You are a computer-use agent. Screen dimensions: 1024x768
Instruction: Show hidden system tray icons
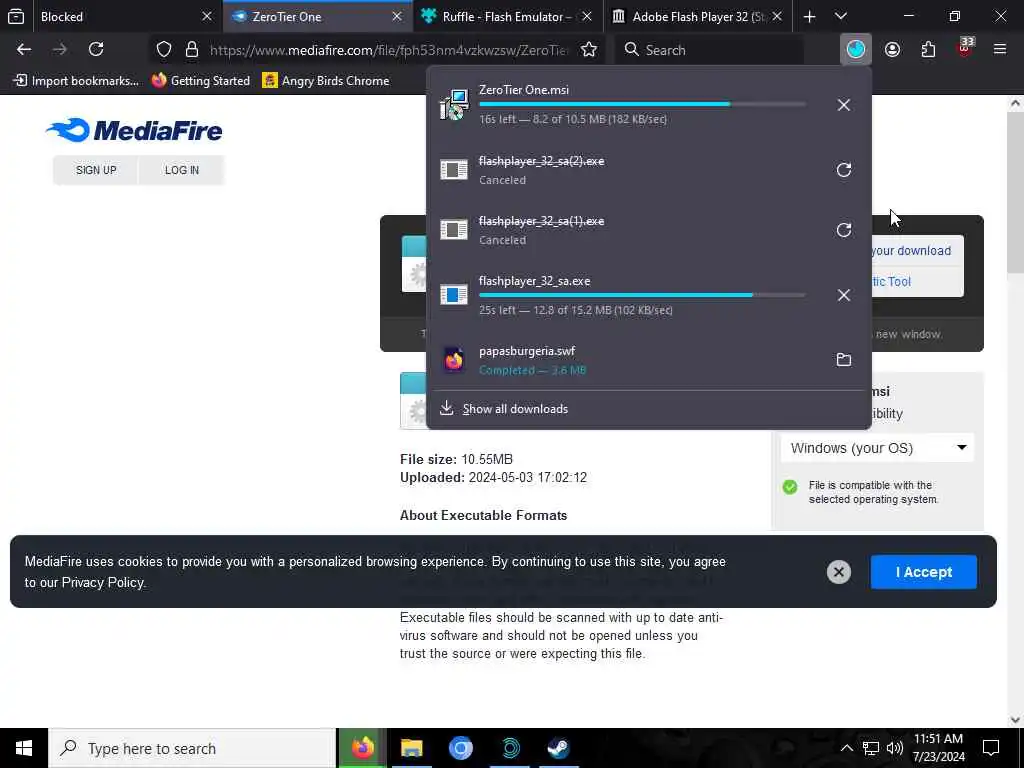(846, 748)
